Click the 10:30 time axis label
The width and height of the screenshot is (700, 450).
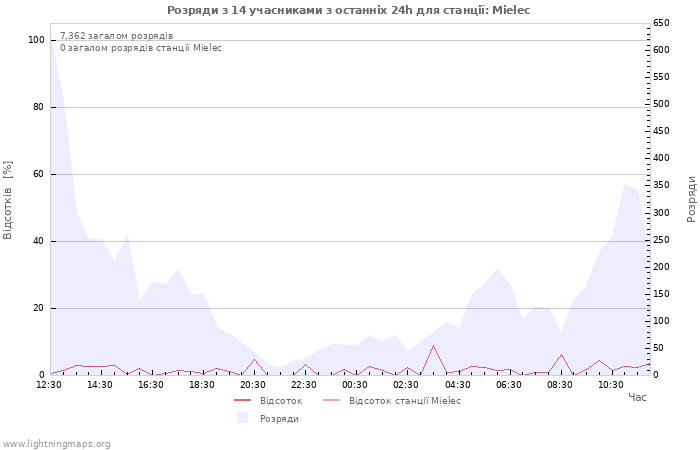(611, 384)
